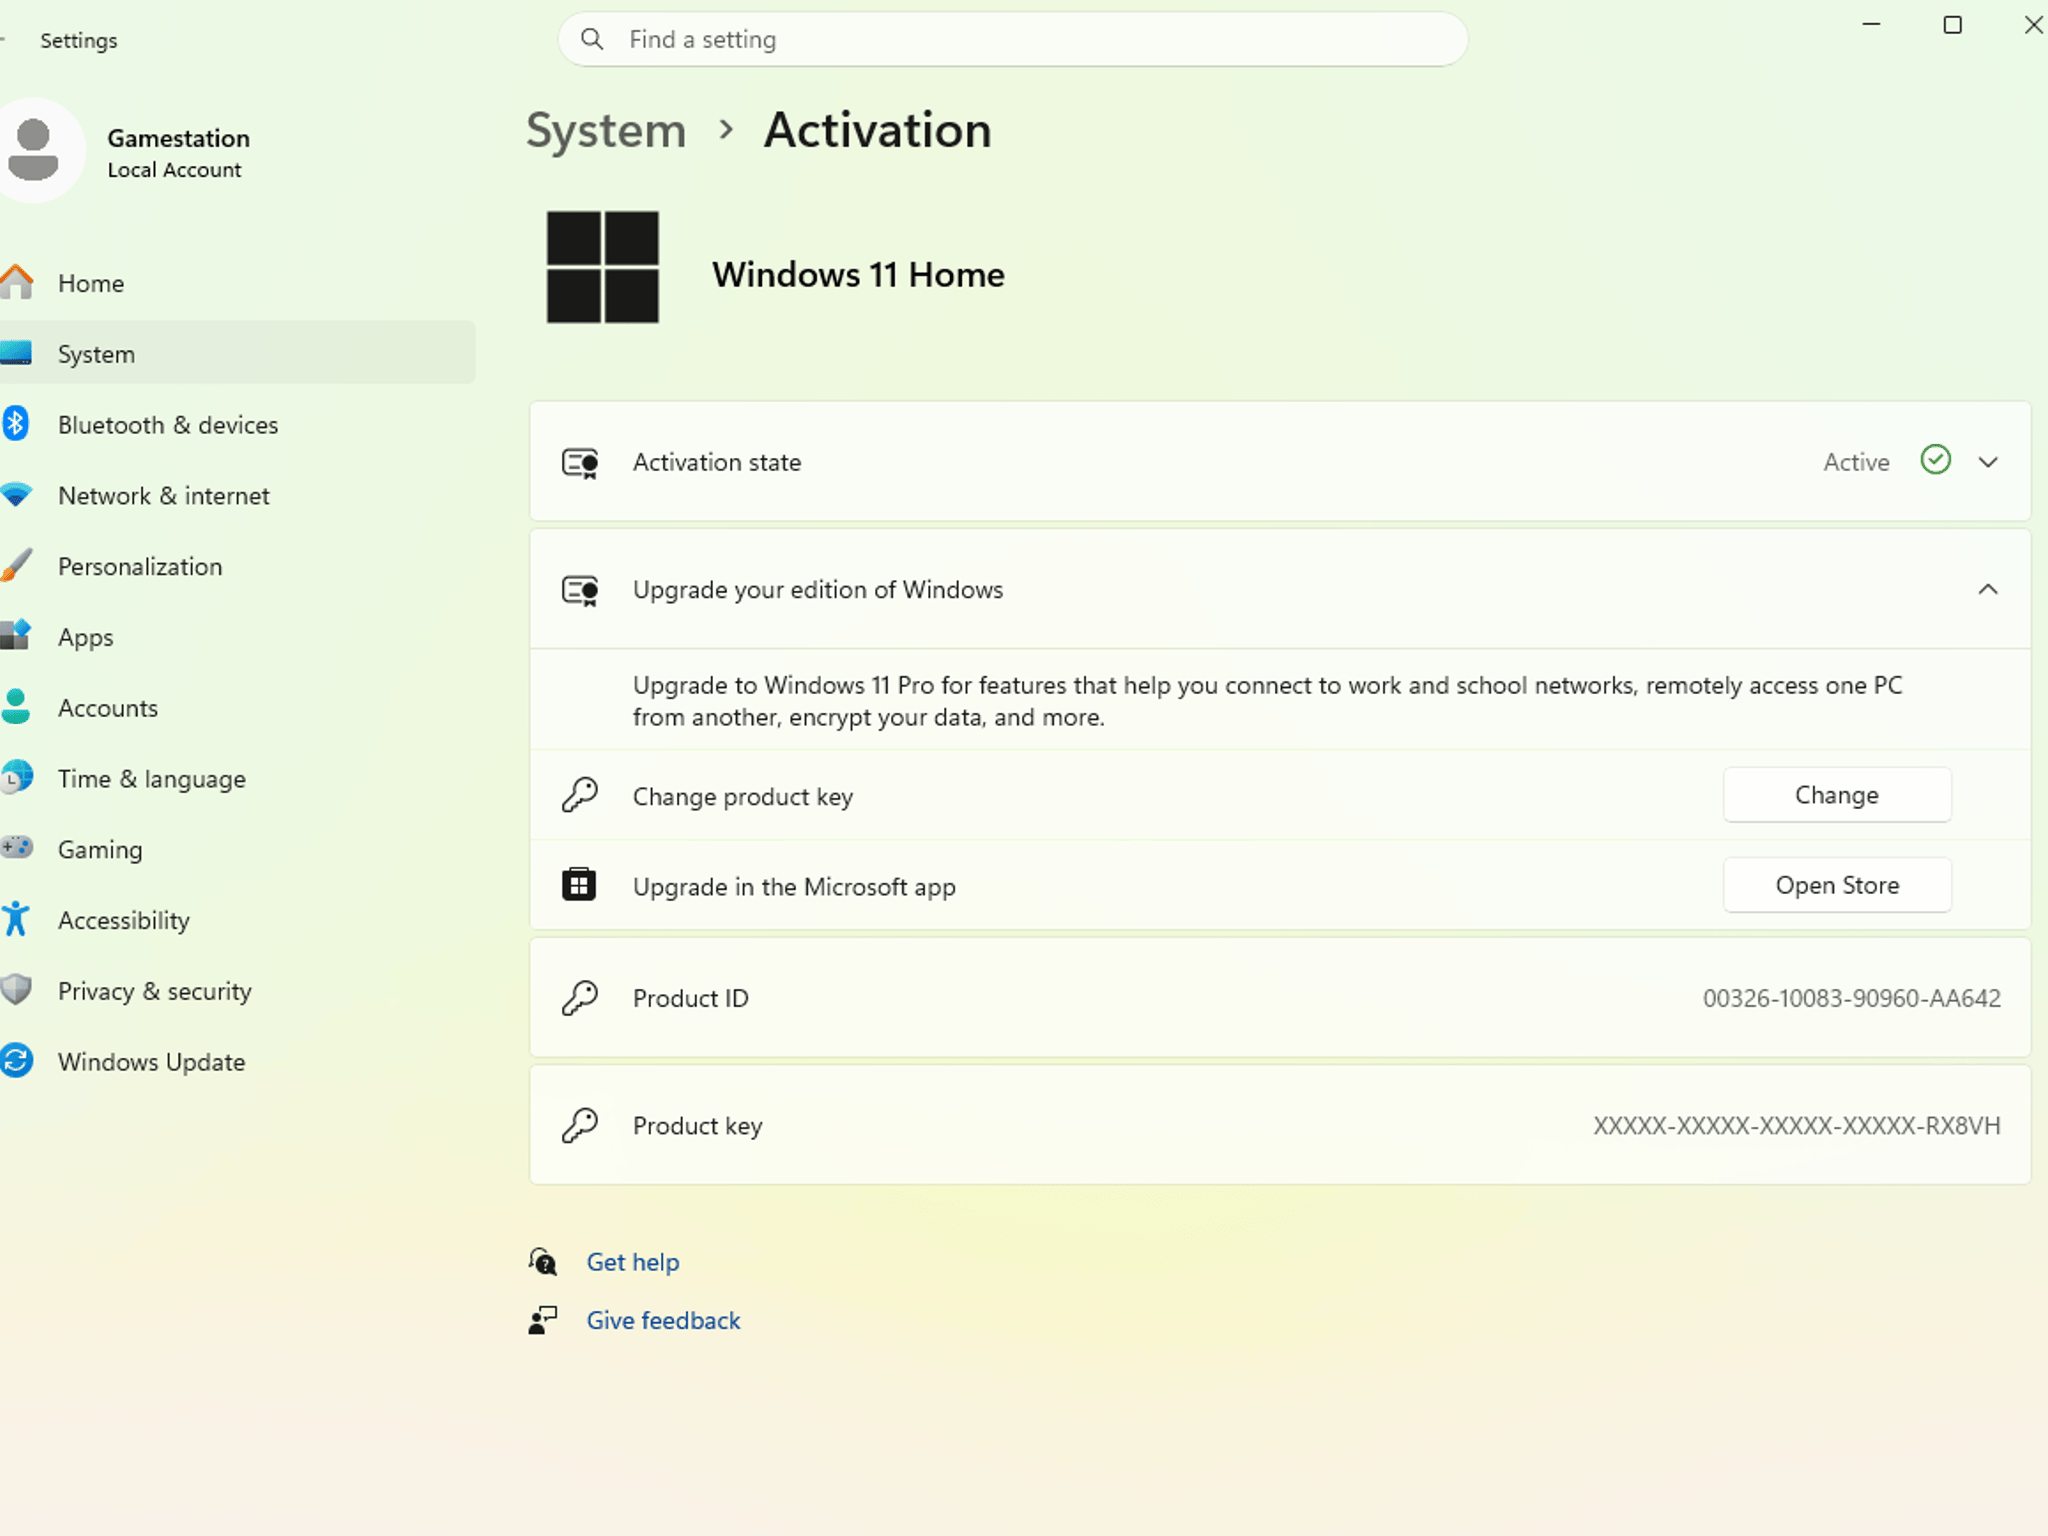Viewport: 2048px width, 1536px height.
Task: Collapse Upgrade your edition of Windows
Action: point(1988,589)
